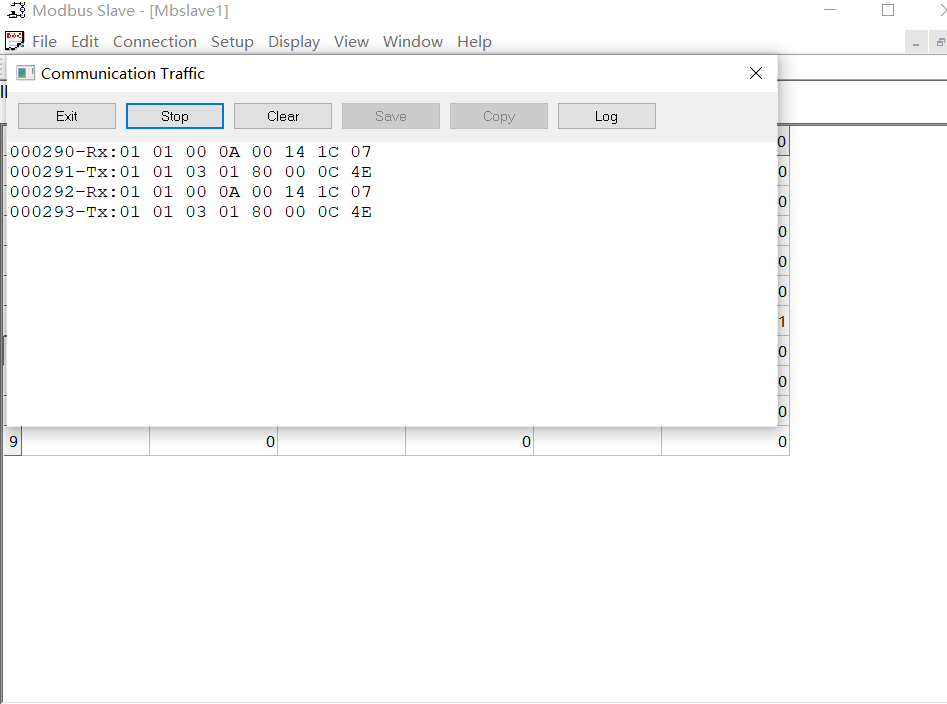Screen dimensions: 947x704
Task: Open the View menu
Action: tap(351, 42)
